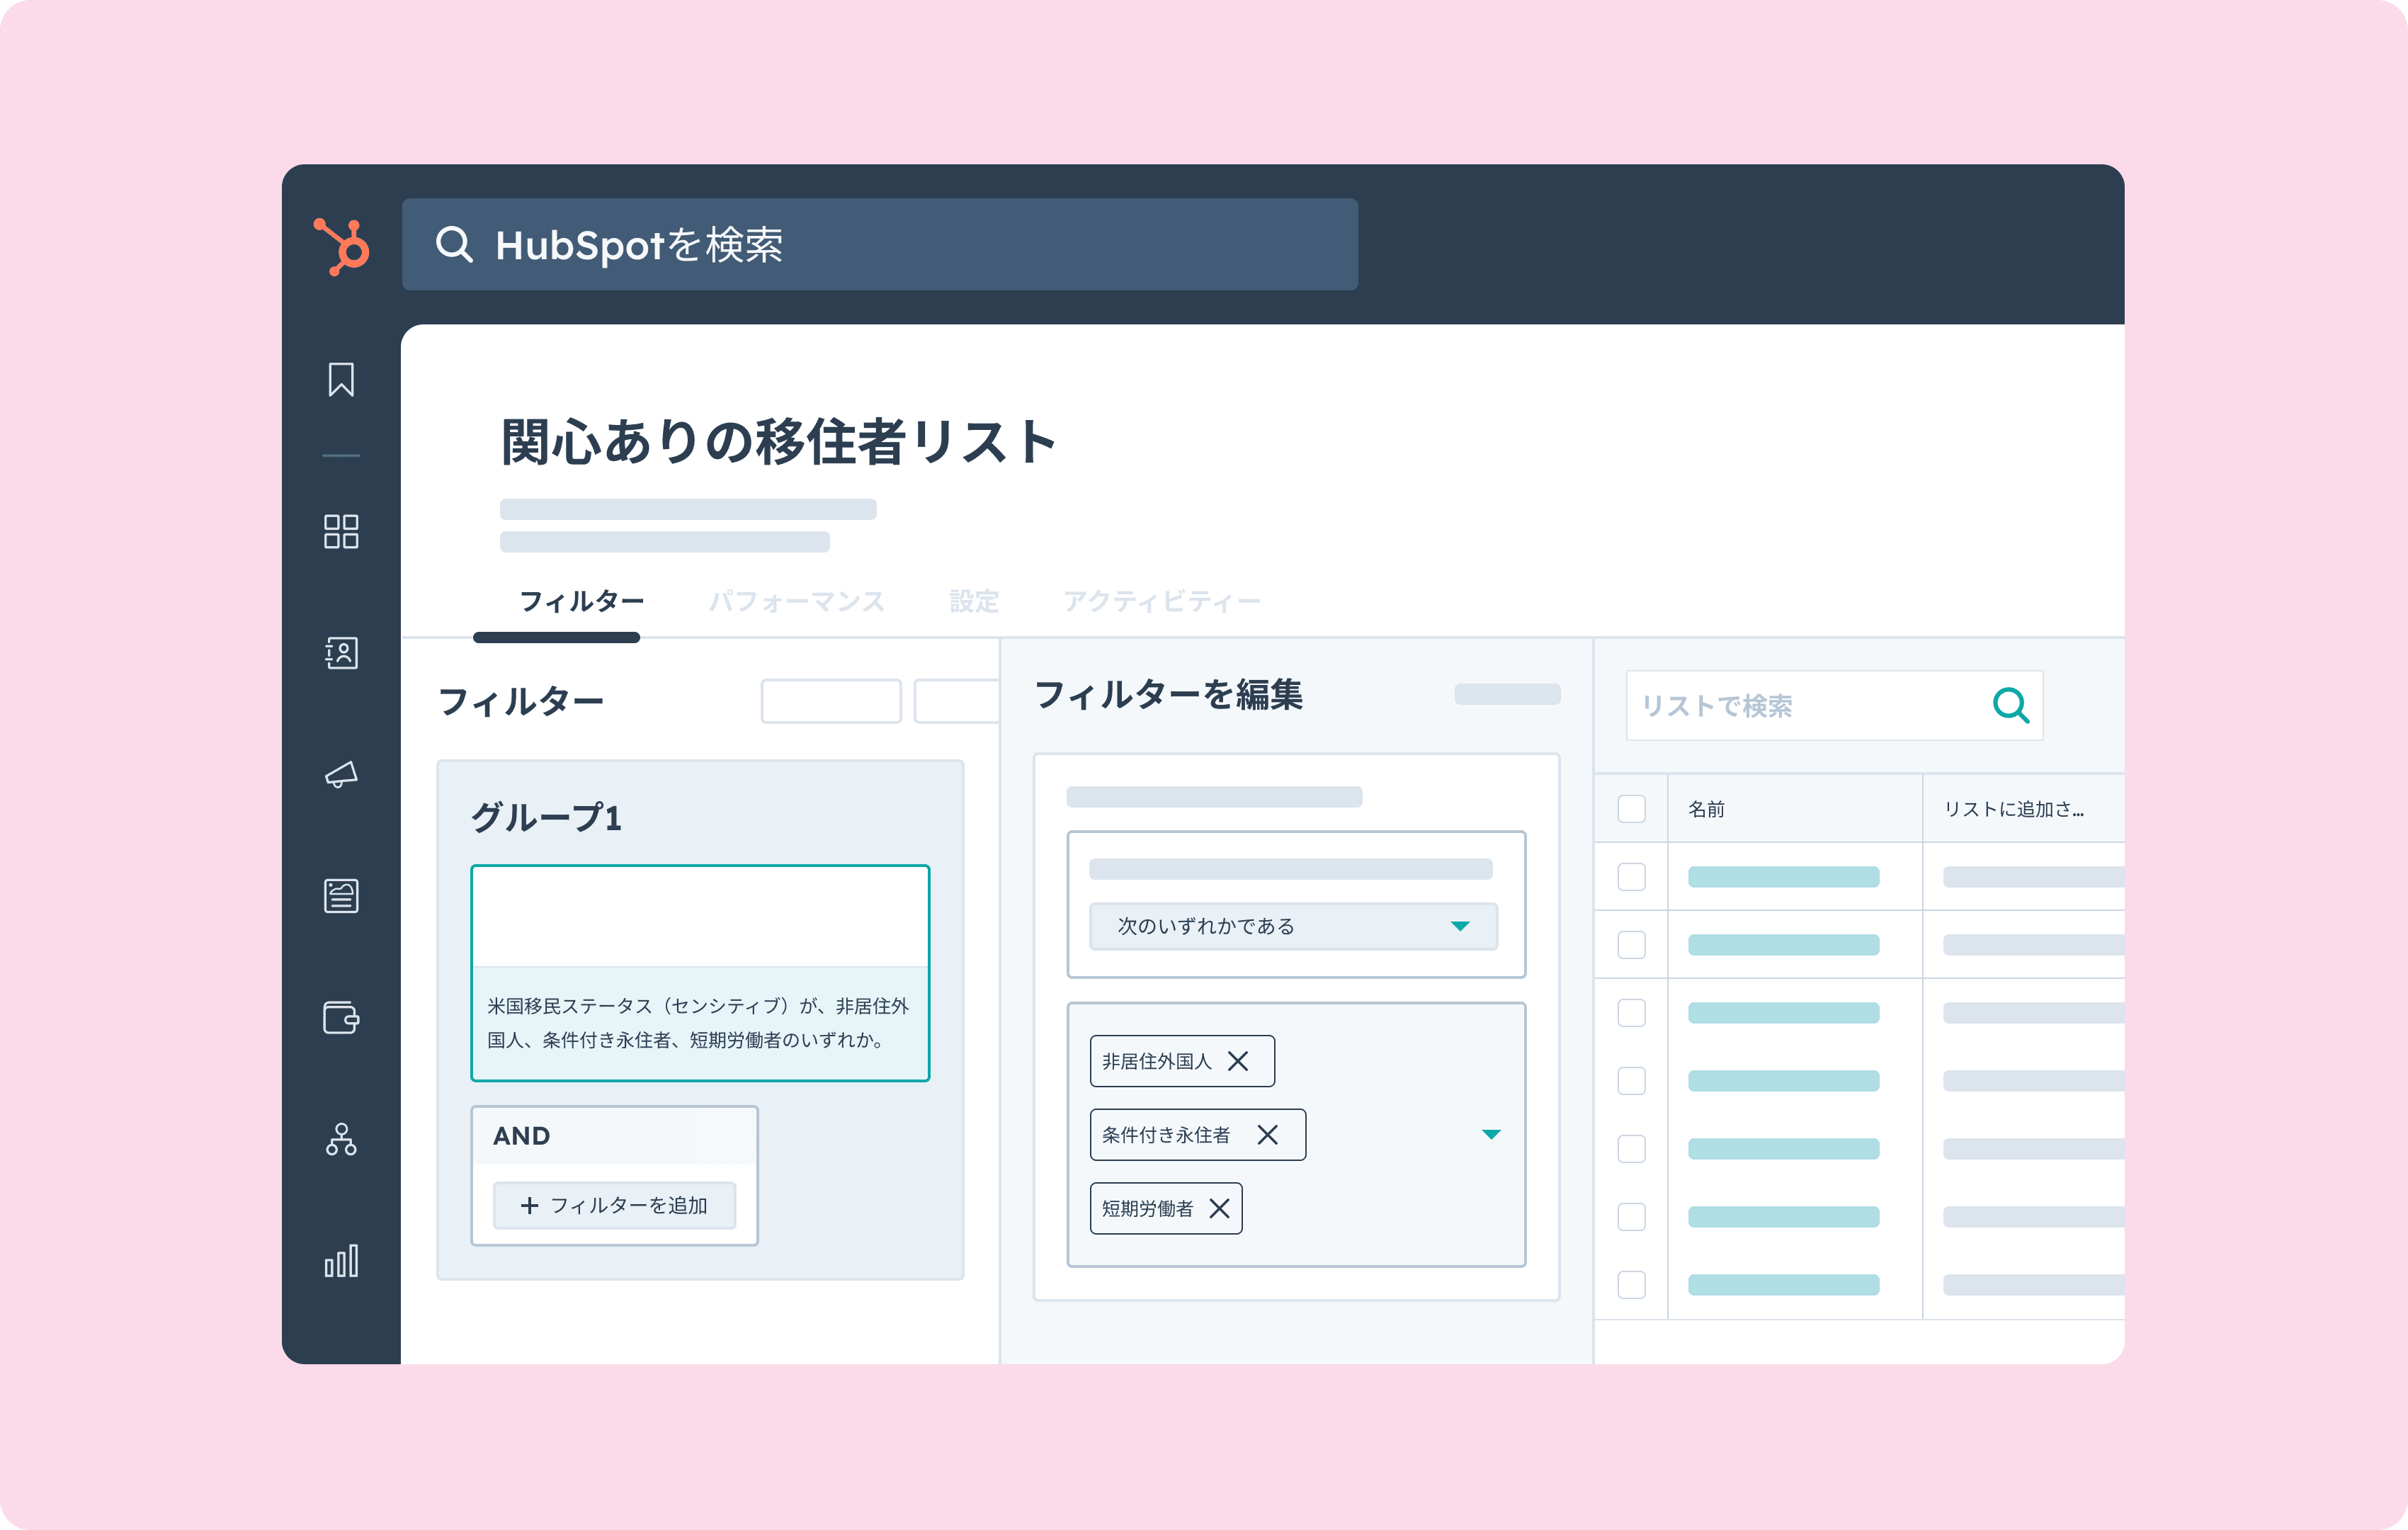2408x1530 pixels.
Task: Switch to the アクティビティー tab
Action: point(1161,601)
